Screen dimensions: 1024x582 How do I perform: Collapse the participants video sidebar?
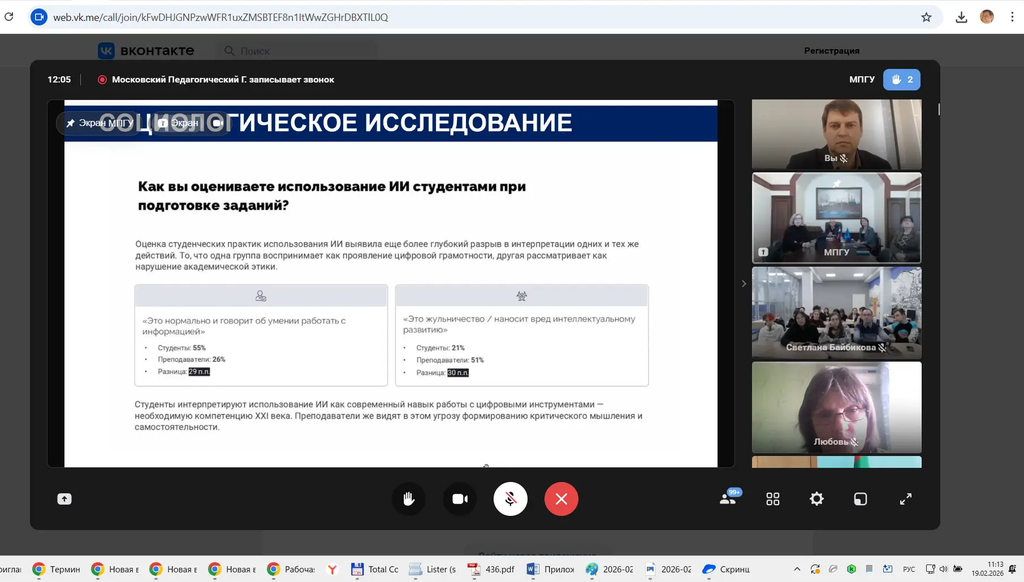tap(743, 284)
